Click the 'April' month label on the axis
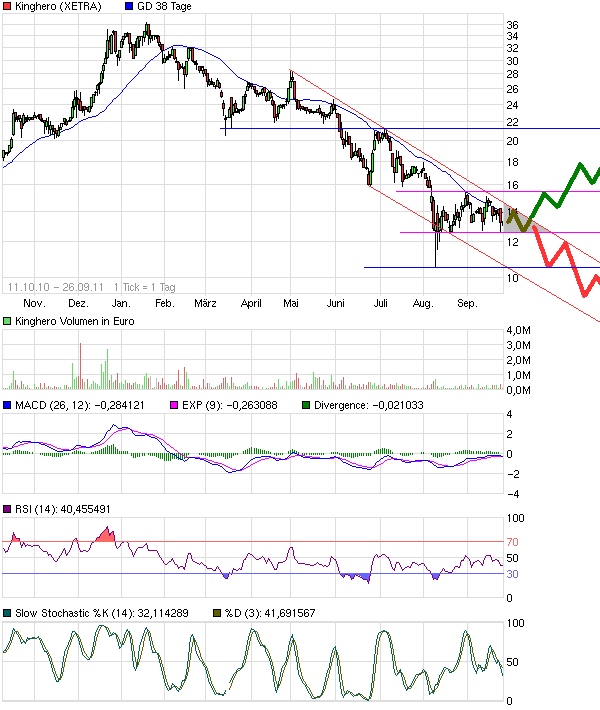The width and height of the screenshot is (600, 710). pos(251,303)
